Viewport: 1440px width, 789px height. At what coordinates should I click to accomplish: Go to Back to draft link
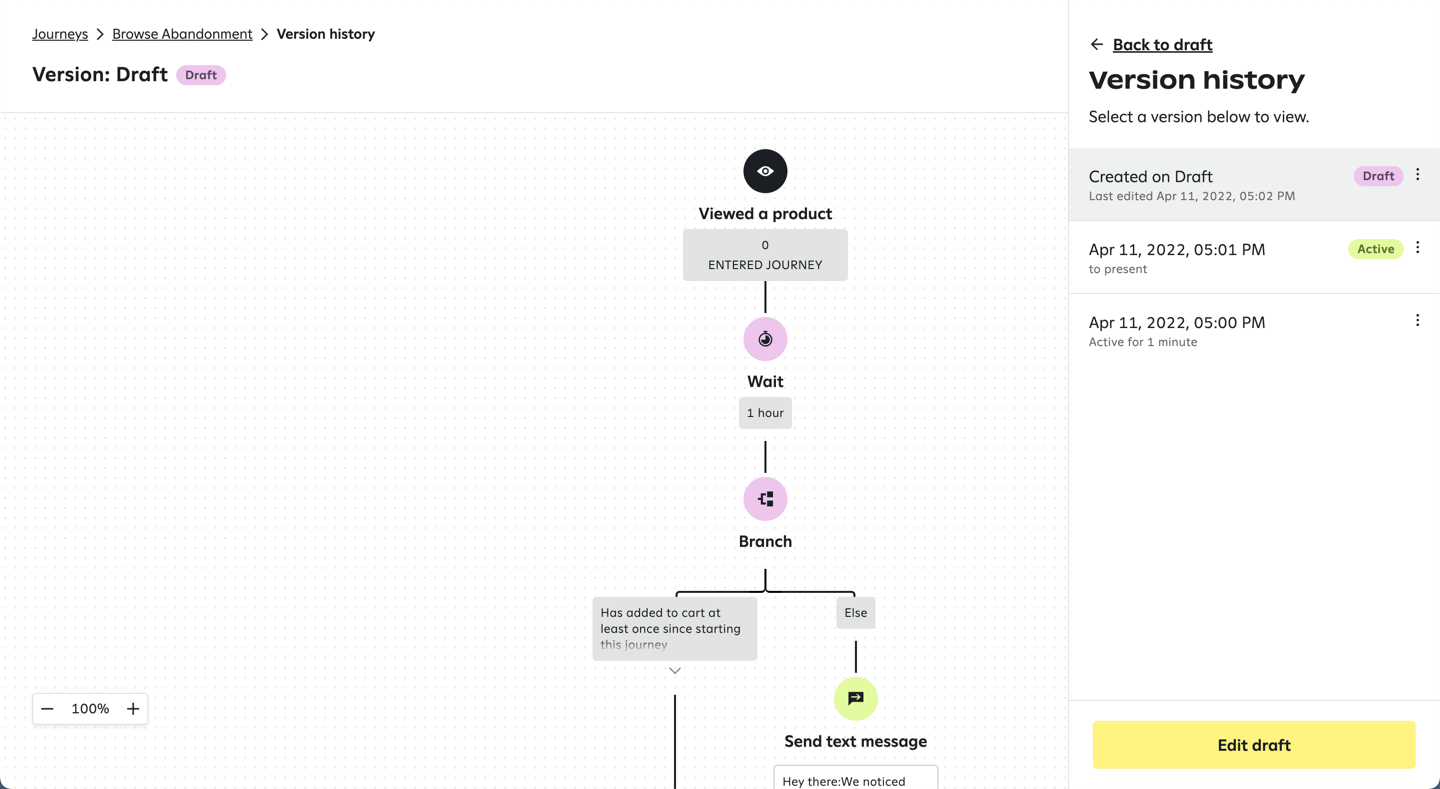(1162, 45)
